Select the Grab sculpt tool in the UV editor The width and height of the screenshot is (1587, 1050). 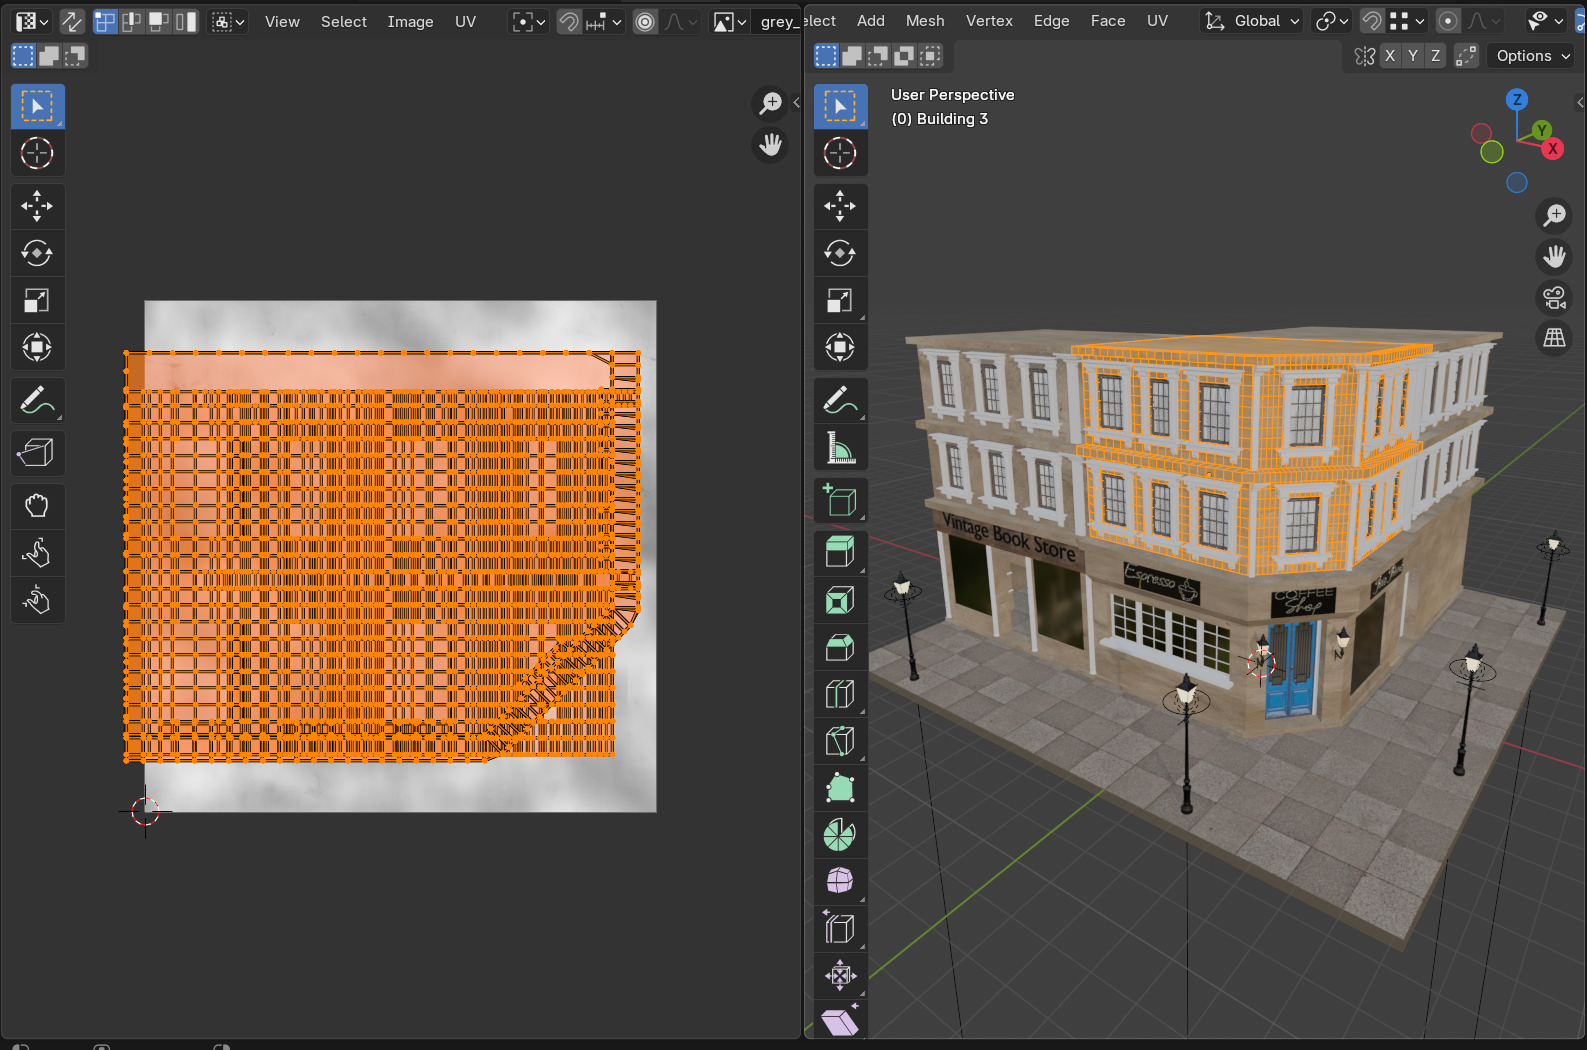(37, 506)
